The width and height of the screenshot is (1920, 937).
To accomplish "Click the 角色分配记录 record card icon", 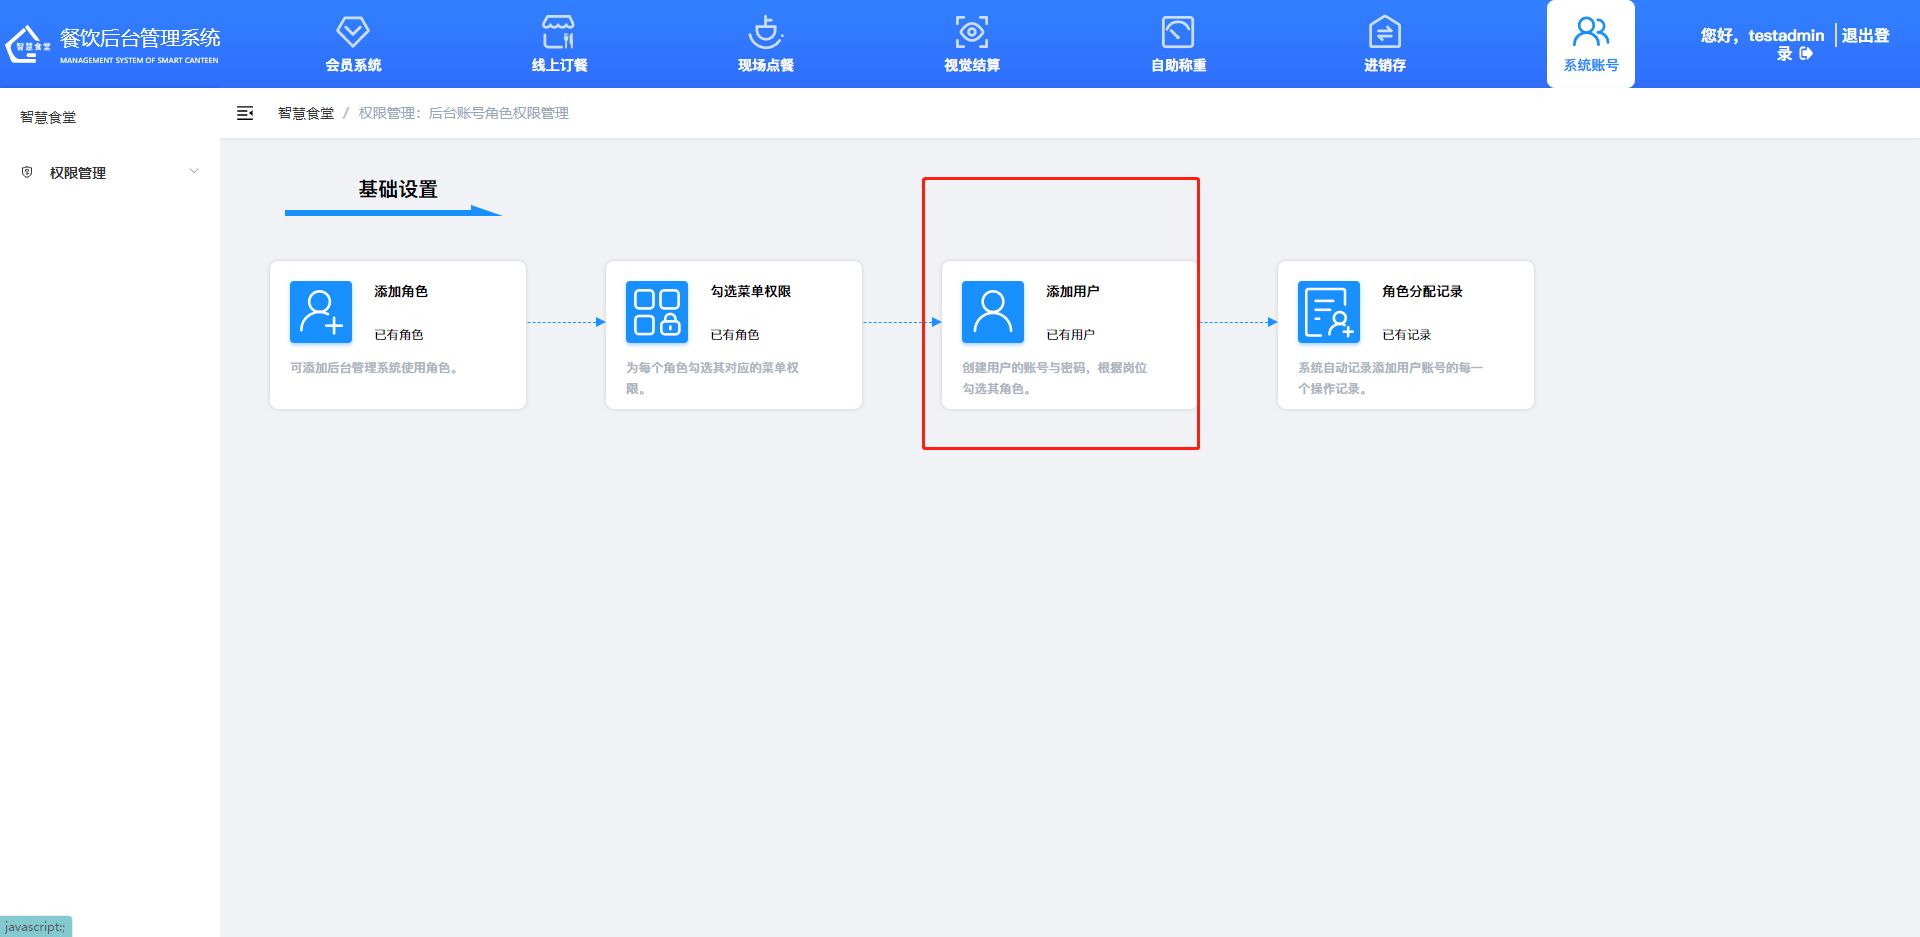I will (x=1328, y=311).
